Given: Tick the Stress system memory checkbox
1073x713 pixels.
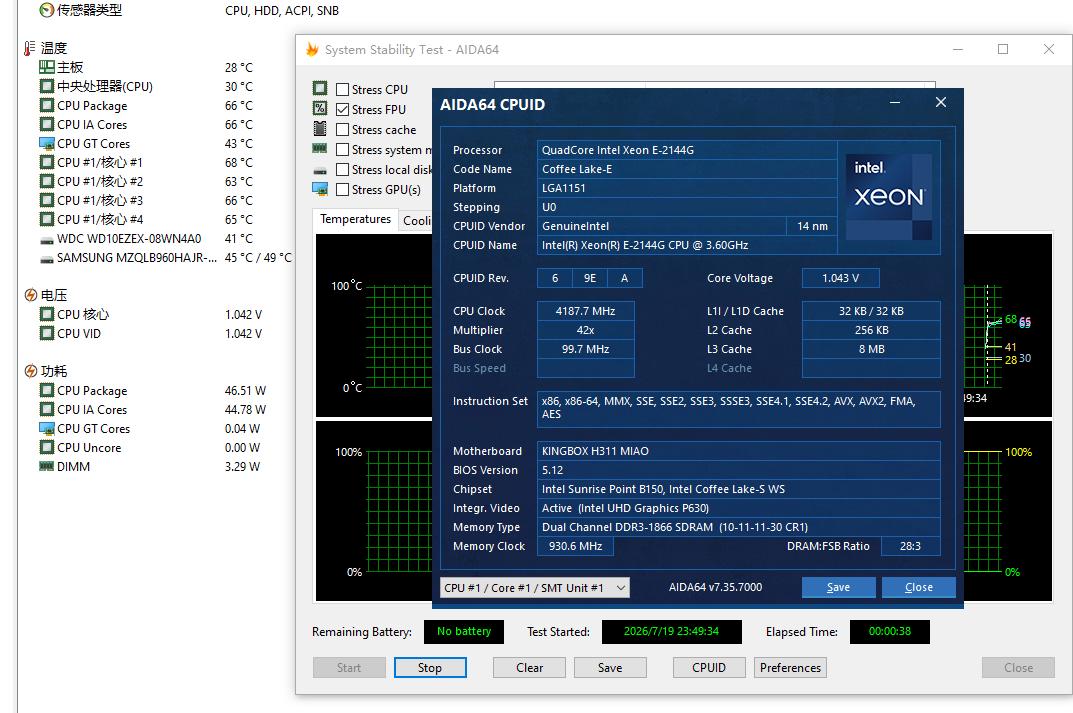Looking at the screenshot, I should tap(343, 149).
